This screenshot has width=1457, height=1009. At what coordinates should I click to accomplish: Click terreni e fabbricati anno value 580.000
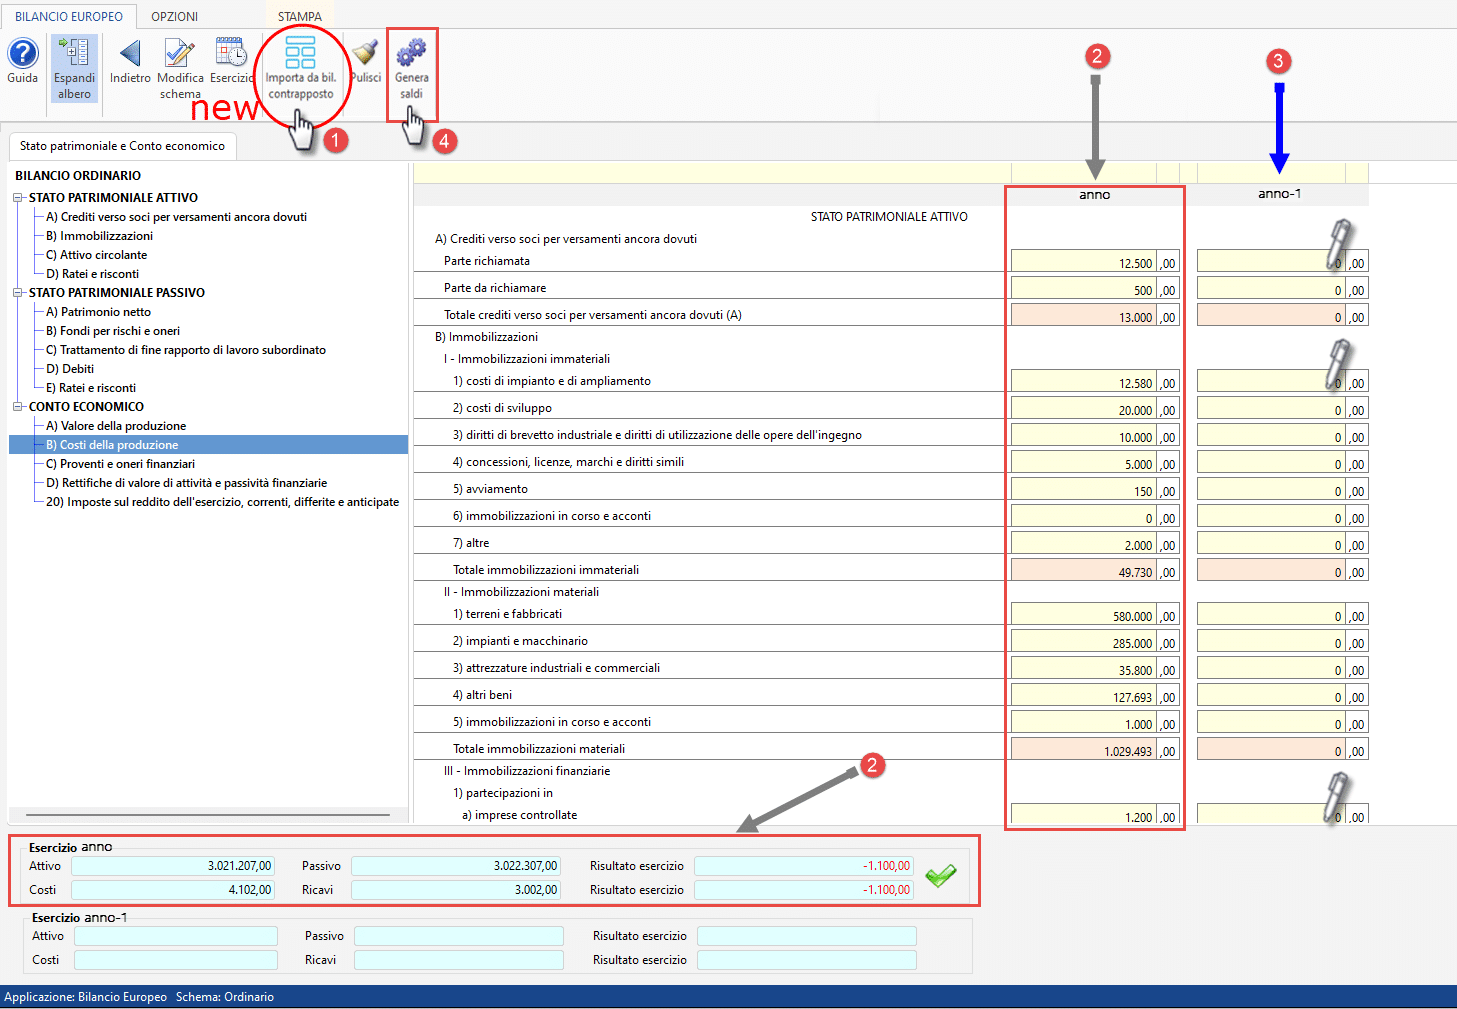click(x=1083, y=614)
